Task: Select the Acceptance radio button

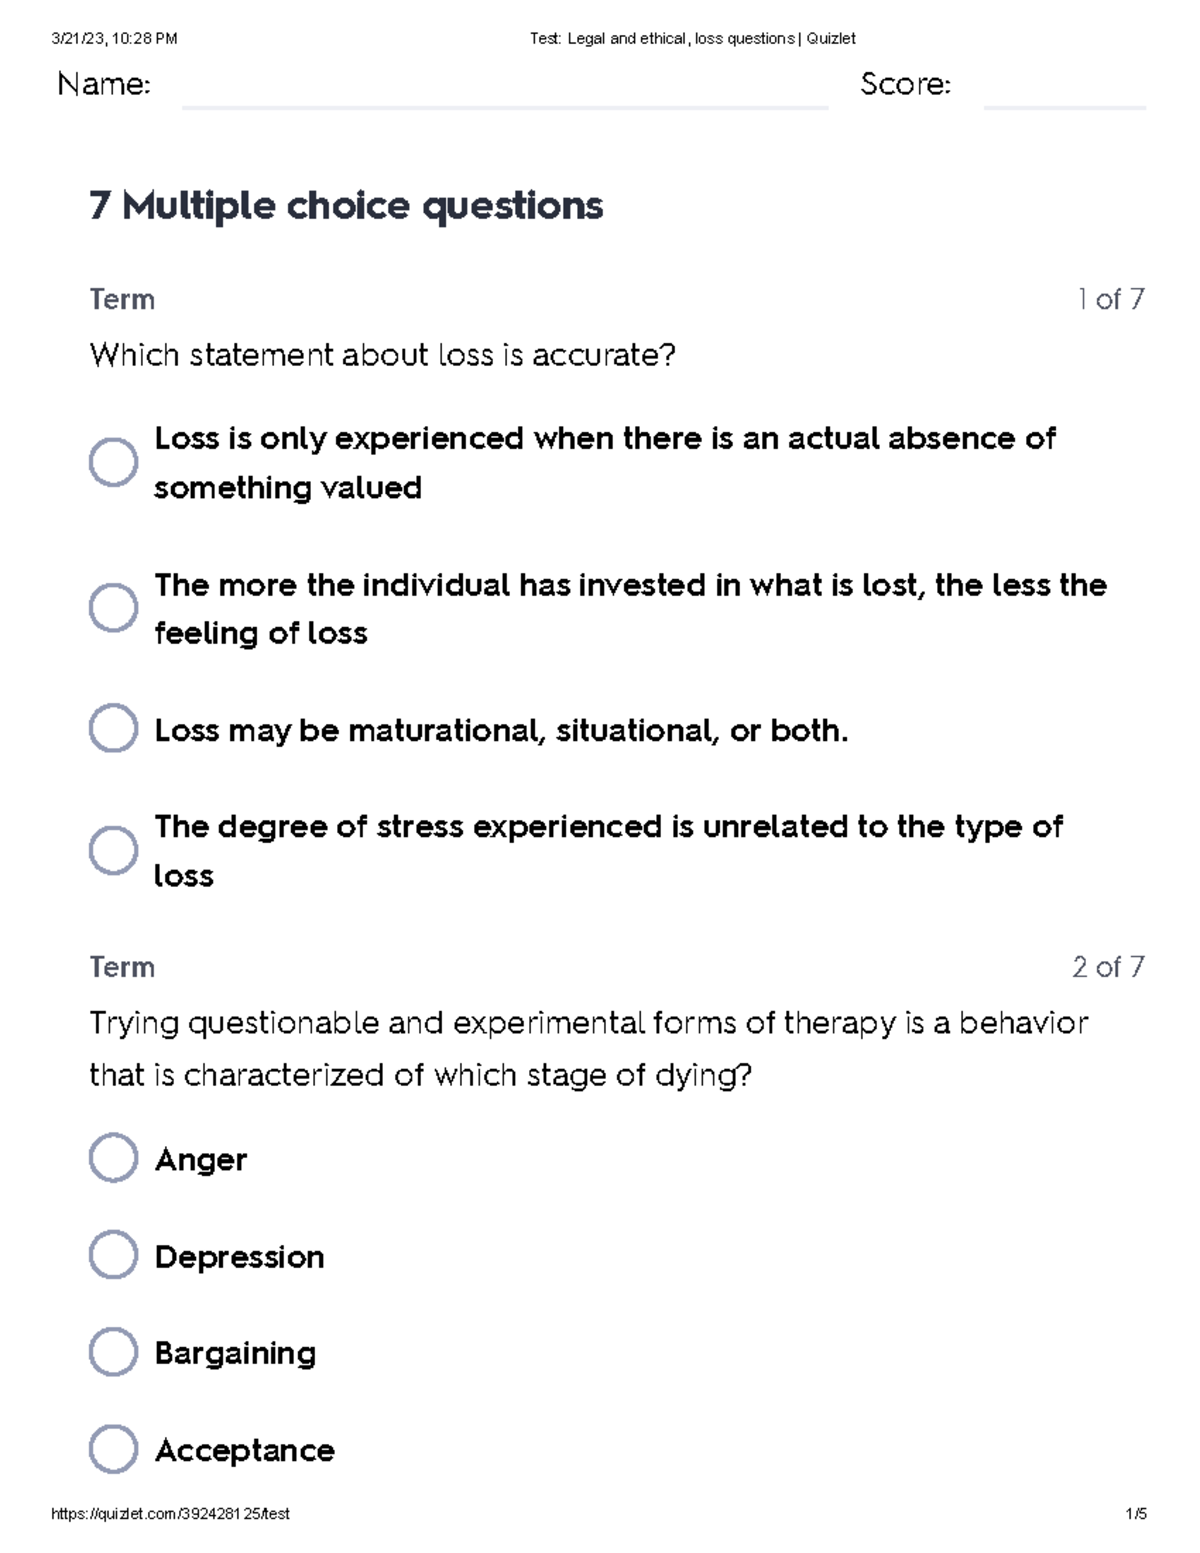Action: [x=113, y=1449]
